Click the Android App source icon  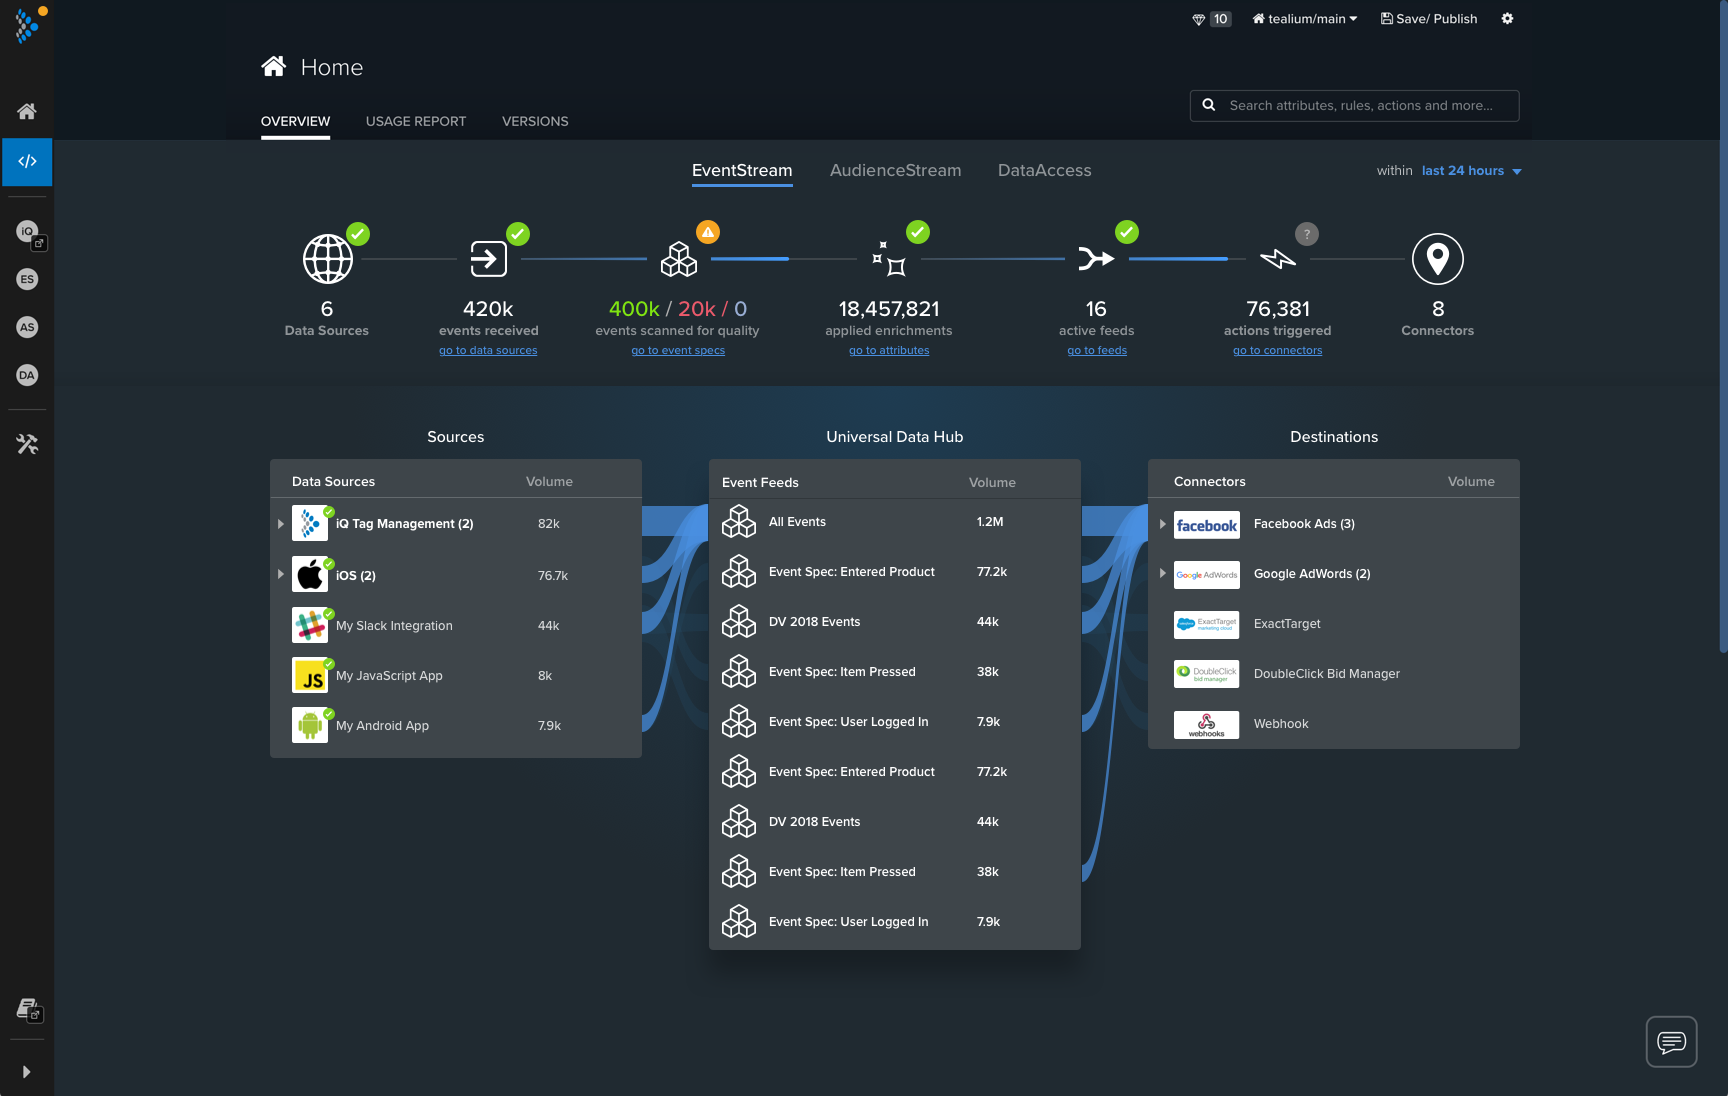(x=310, y=725)
